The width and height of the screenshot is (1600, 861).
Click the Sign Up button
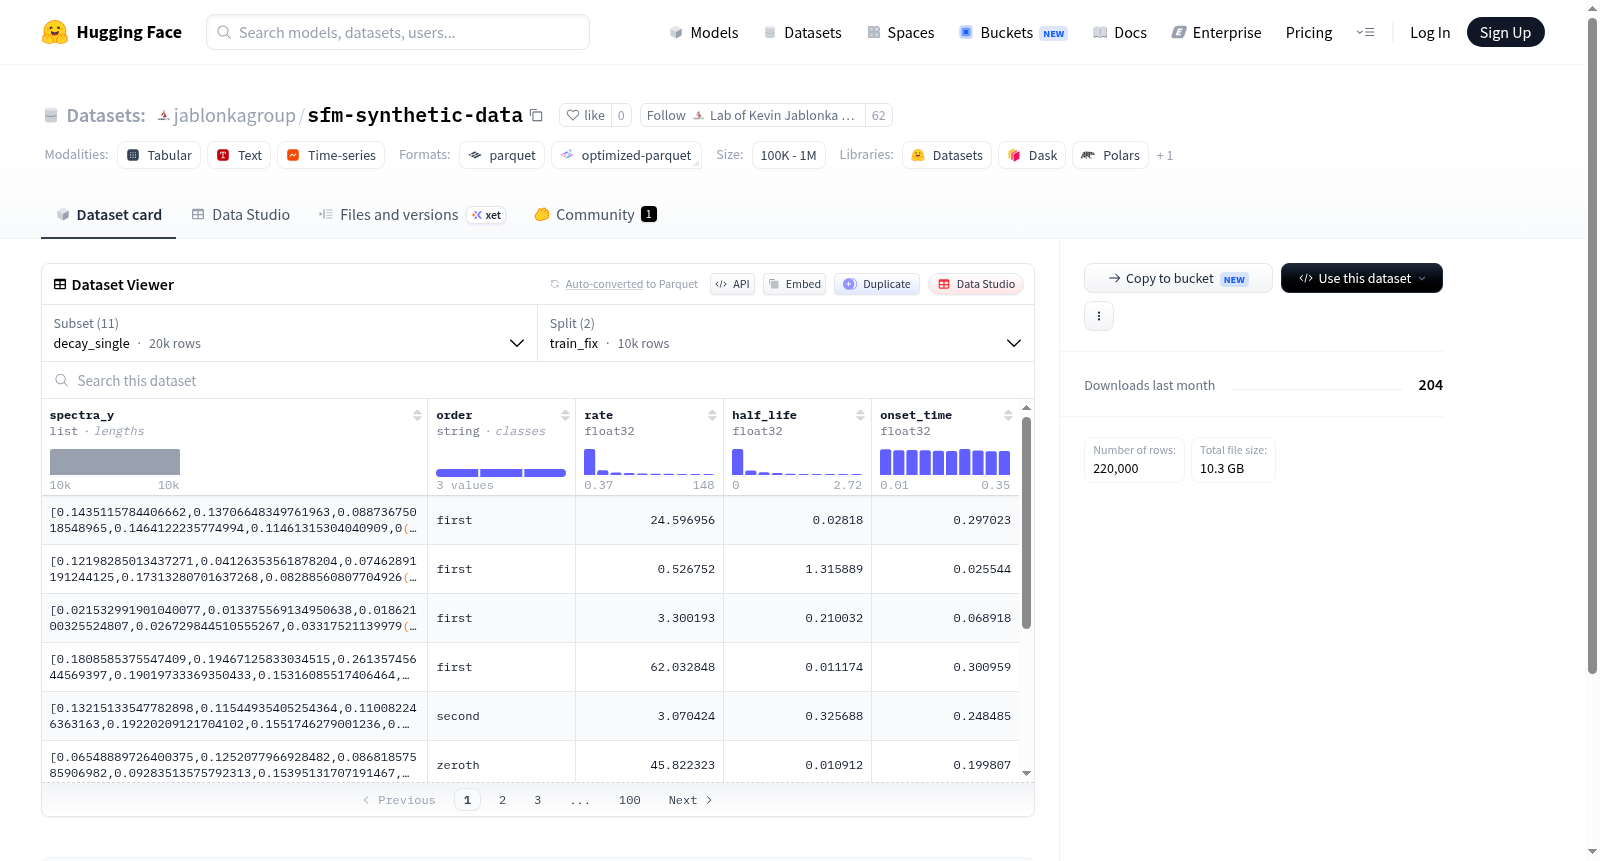pyautogui.click(x=1506, y=32)
